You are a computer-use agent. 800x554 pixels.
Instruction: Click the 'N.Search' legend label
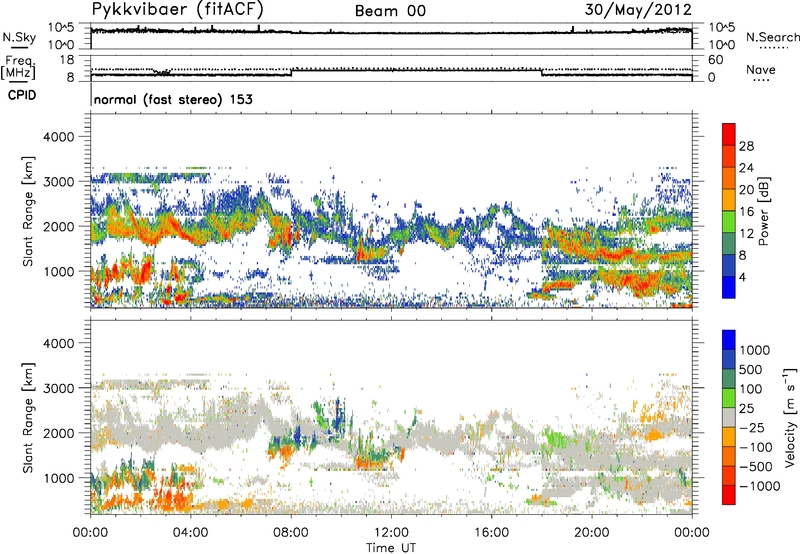click(772, 37)
